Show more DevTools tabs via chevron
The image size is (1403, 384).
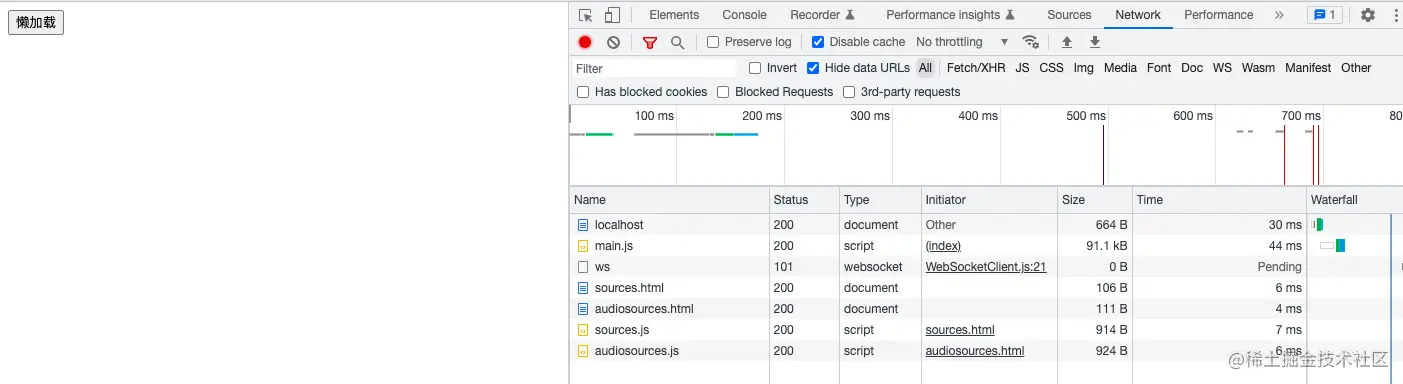1279,15
